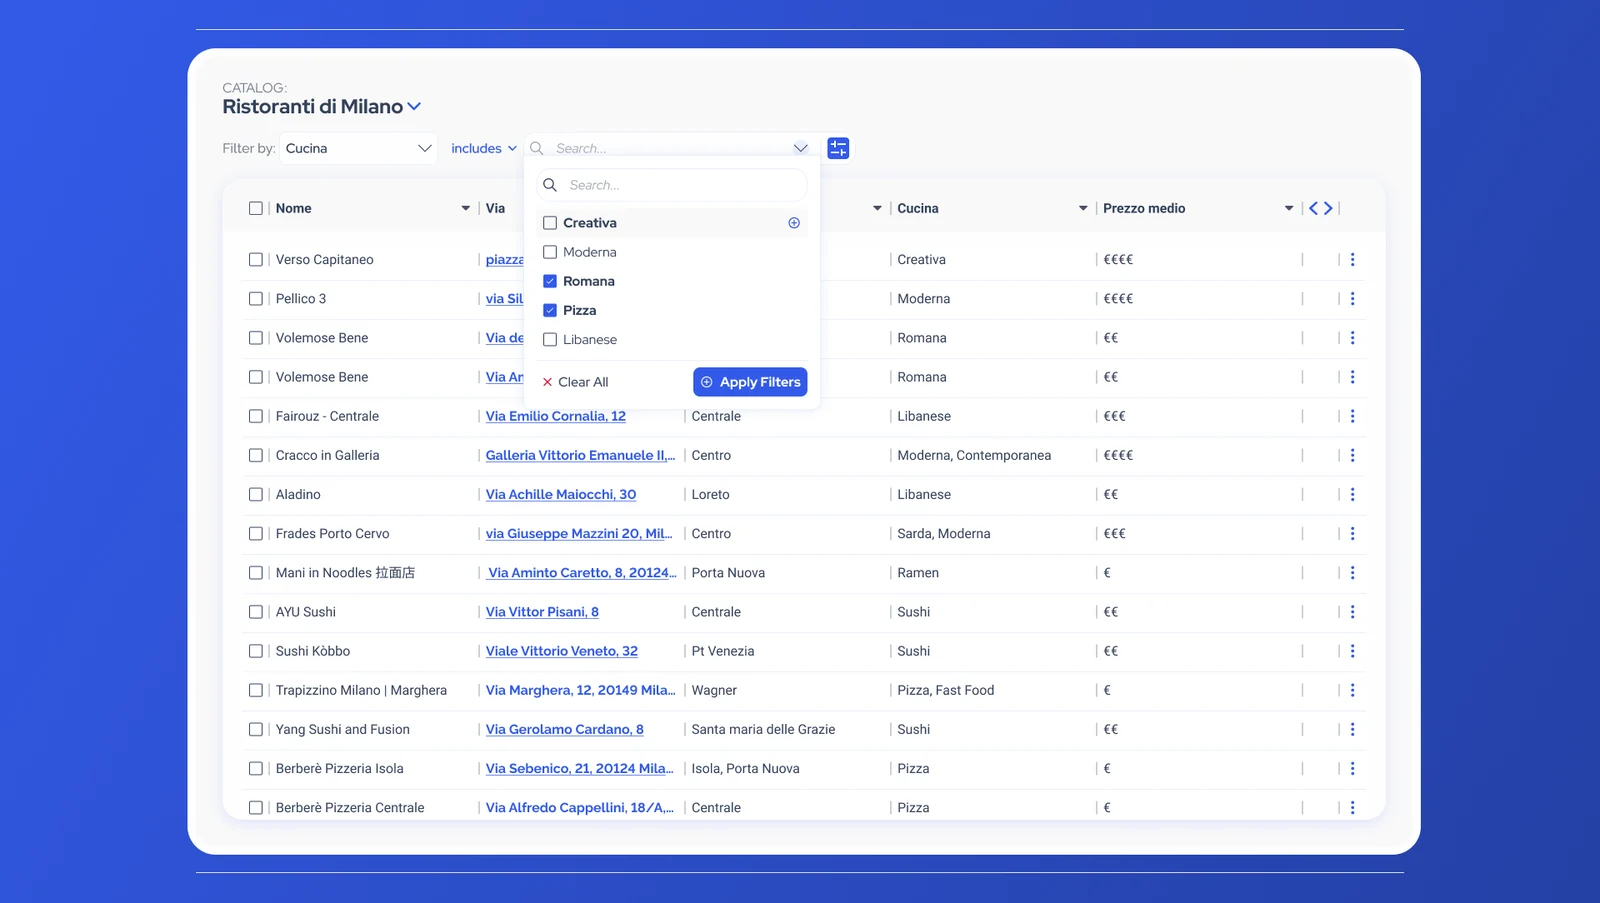Check the Moderna option

[x=550, y=252]
